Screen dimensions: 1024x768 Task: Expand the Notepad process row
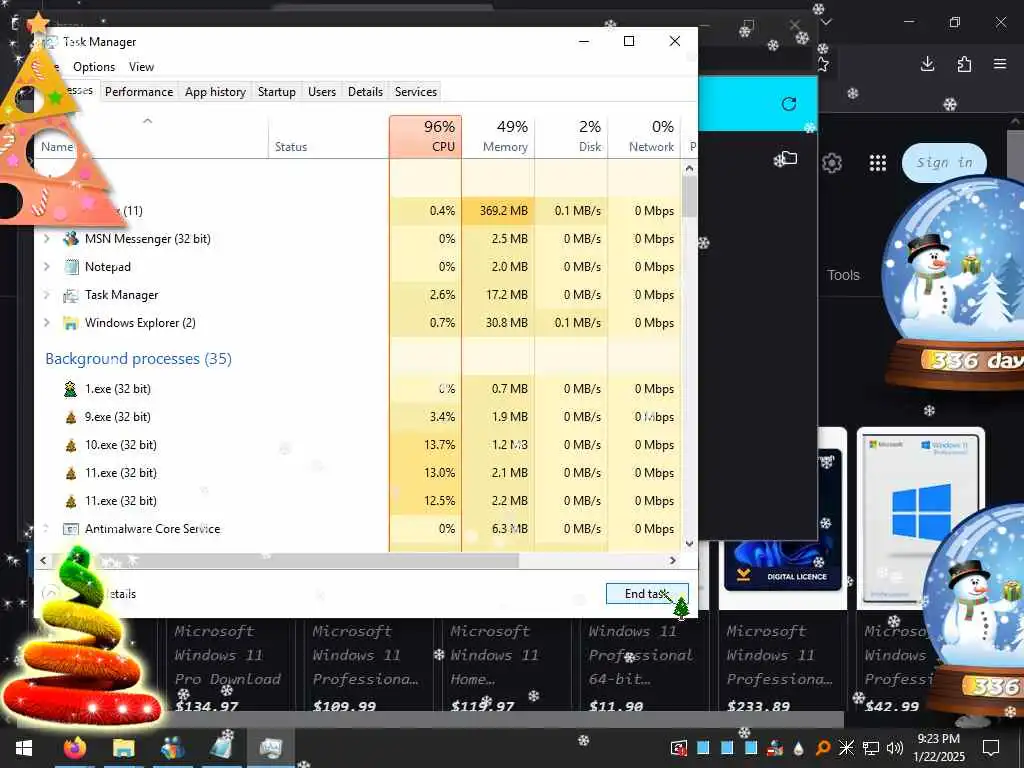(x=46, y=266)
